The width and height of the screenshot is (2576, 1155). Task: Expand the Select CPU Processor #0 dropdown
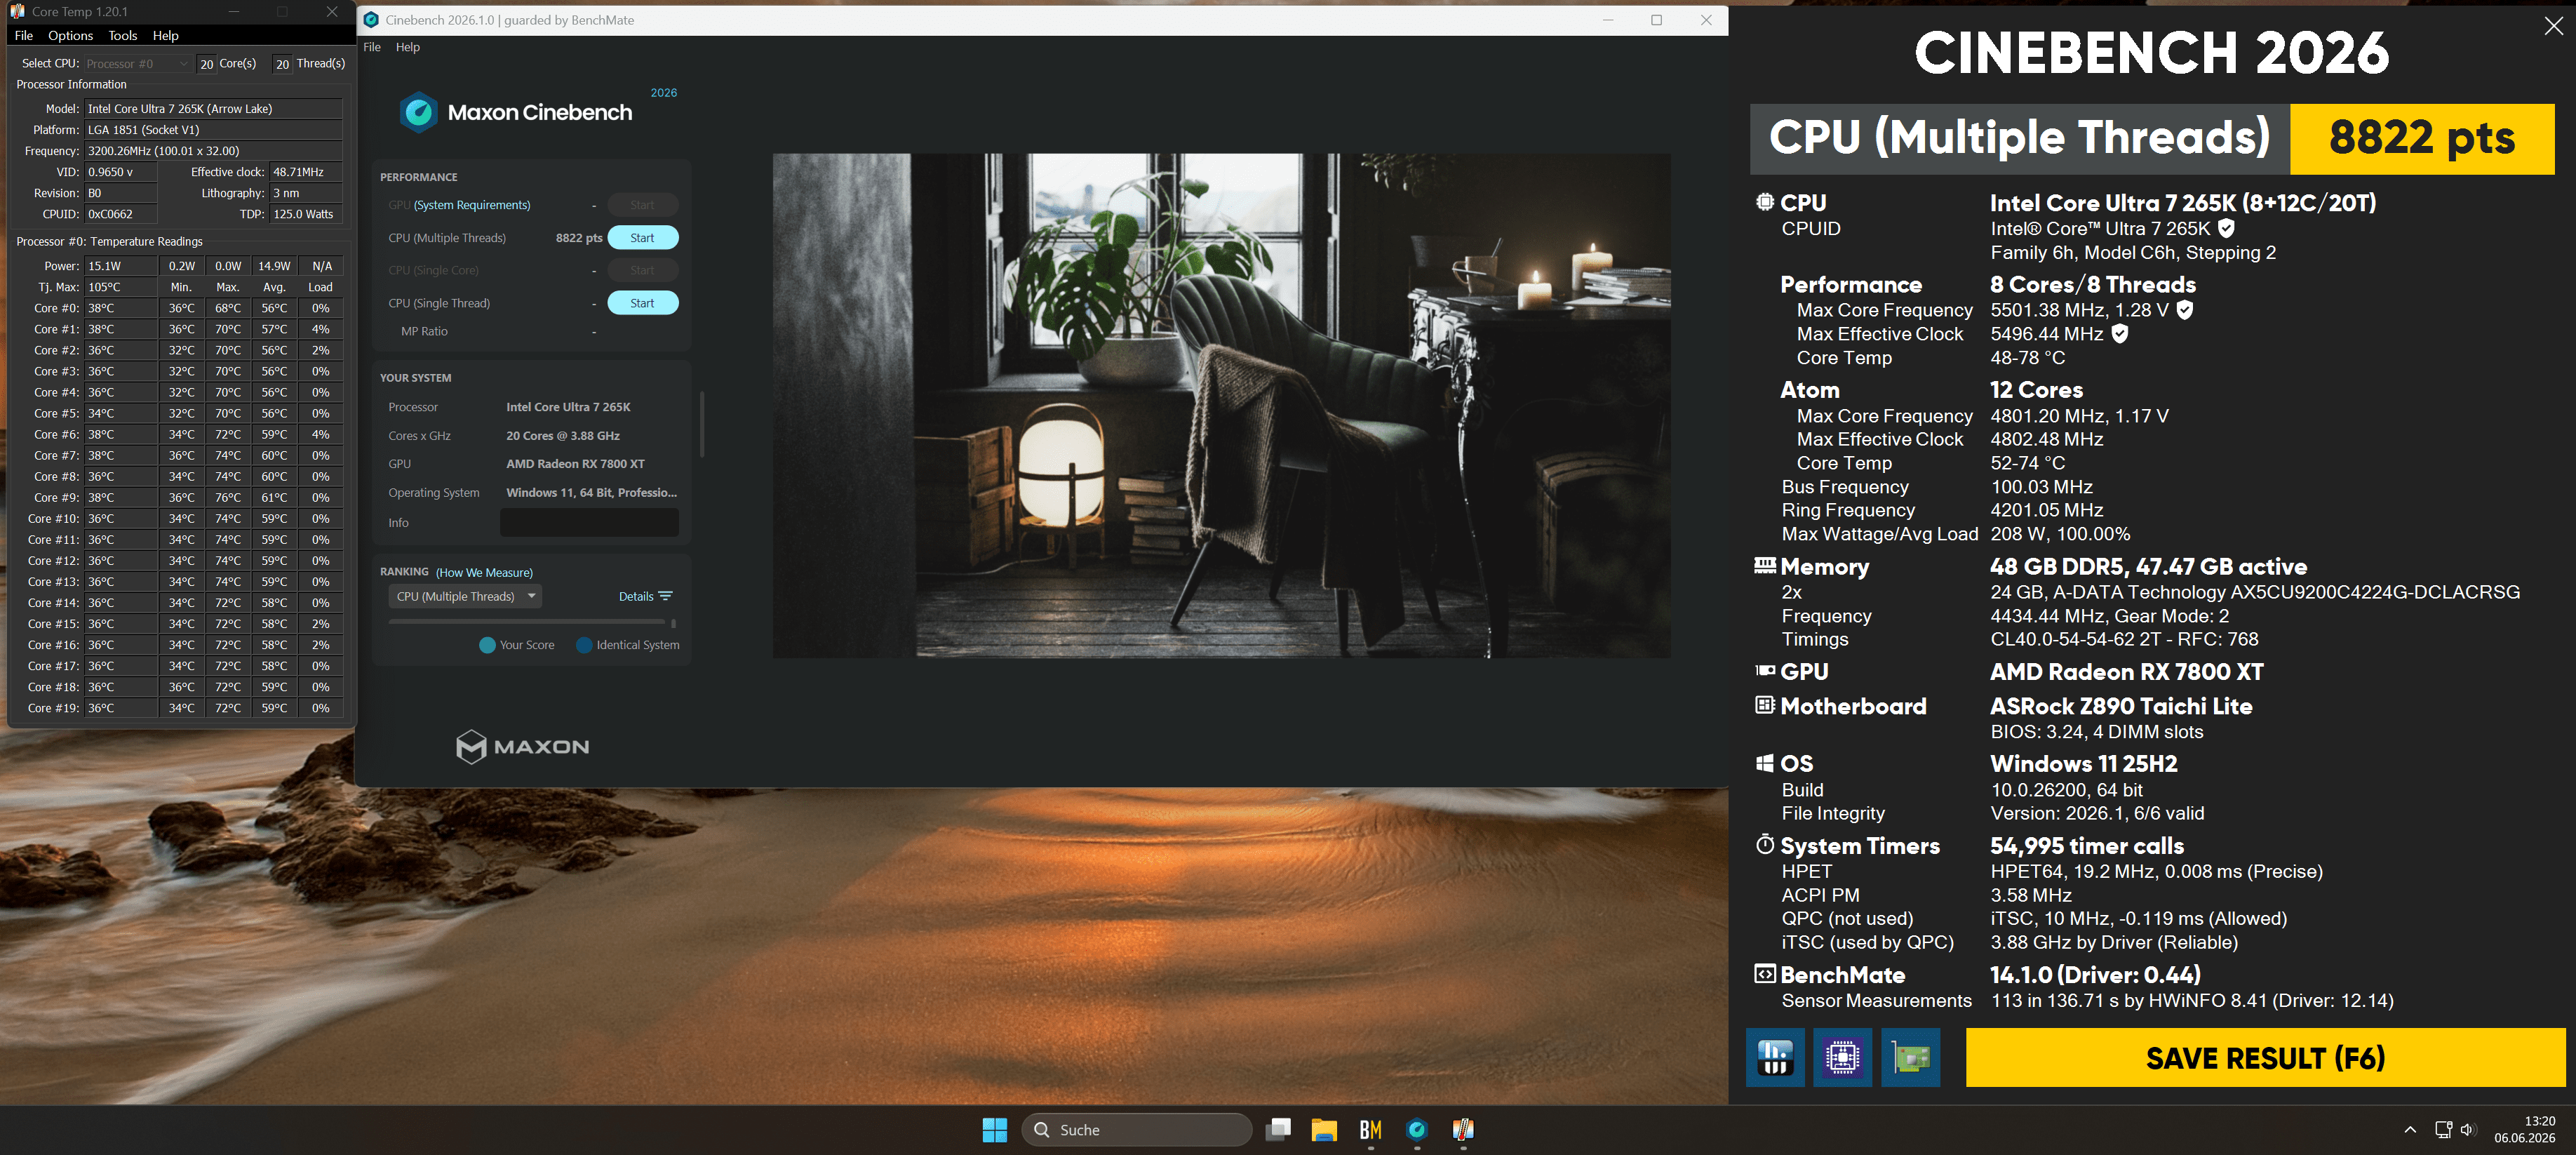pos(137,63)
